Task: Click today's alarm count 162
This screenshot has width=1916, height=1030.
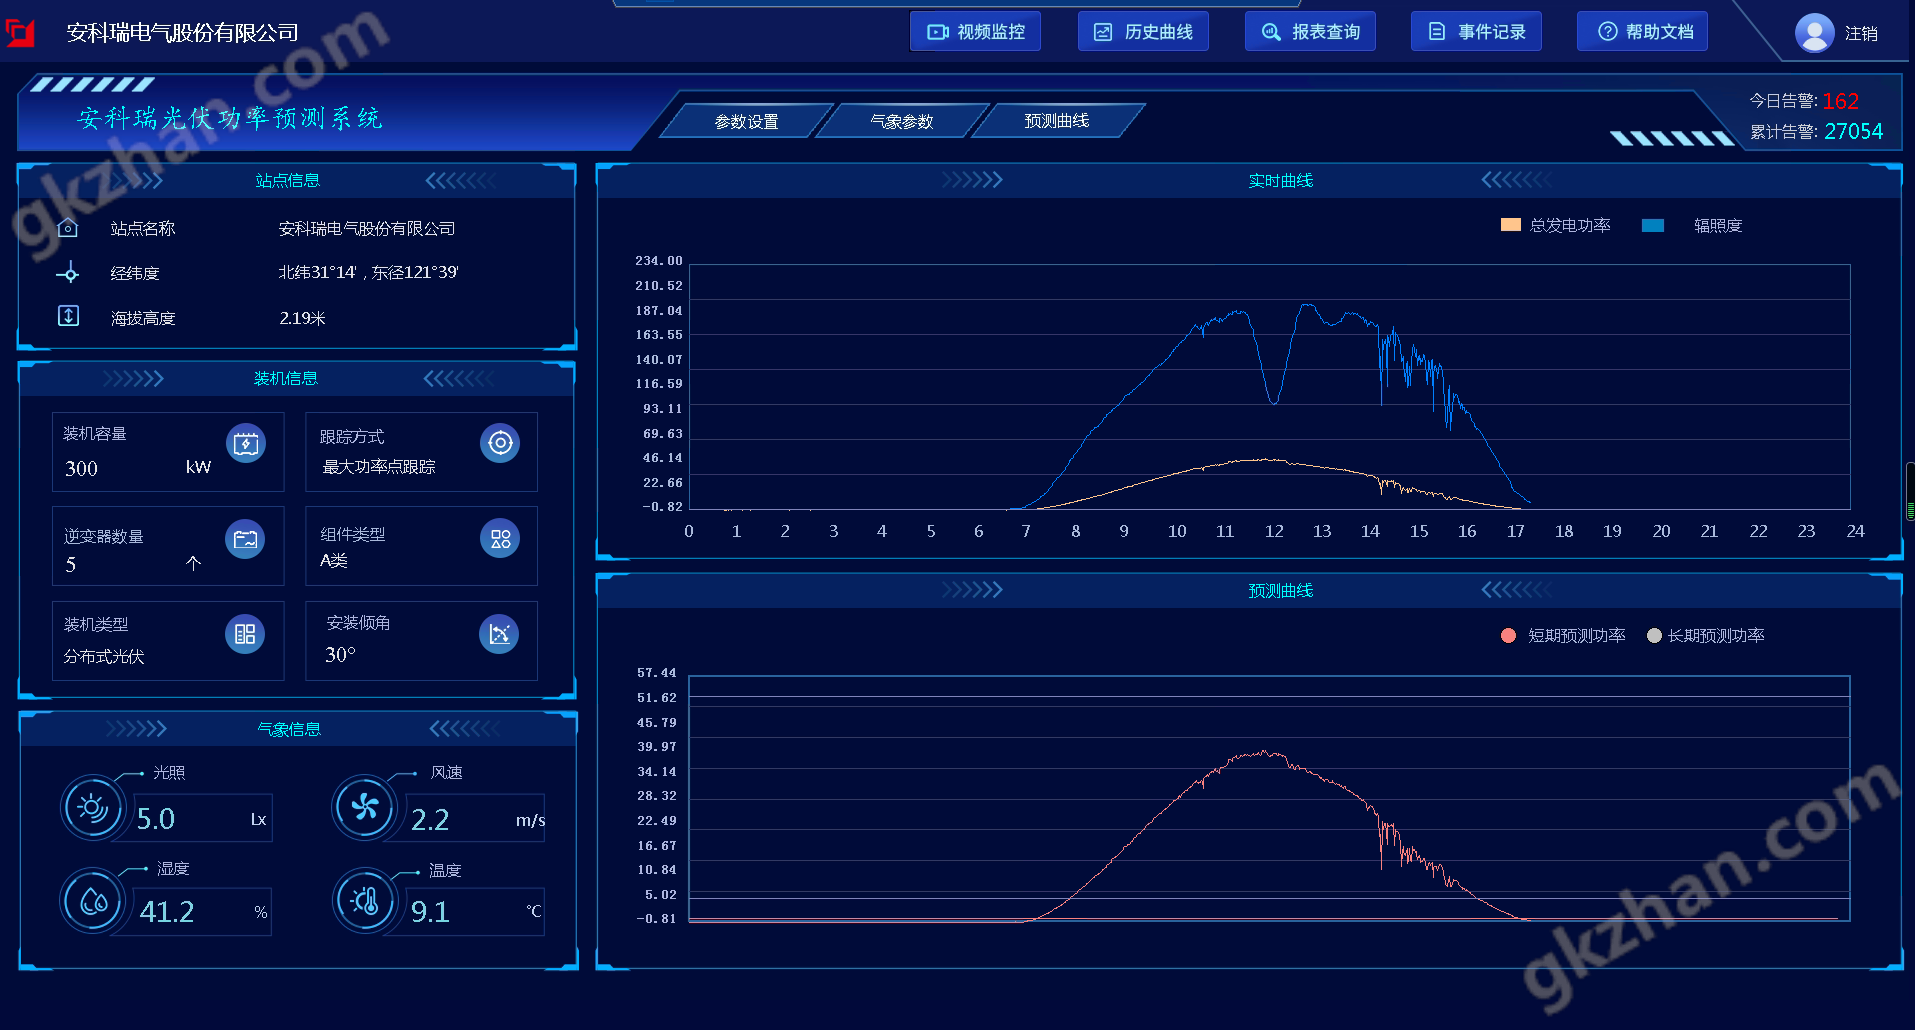Action: (x=1840, y=101)
